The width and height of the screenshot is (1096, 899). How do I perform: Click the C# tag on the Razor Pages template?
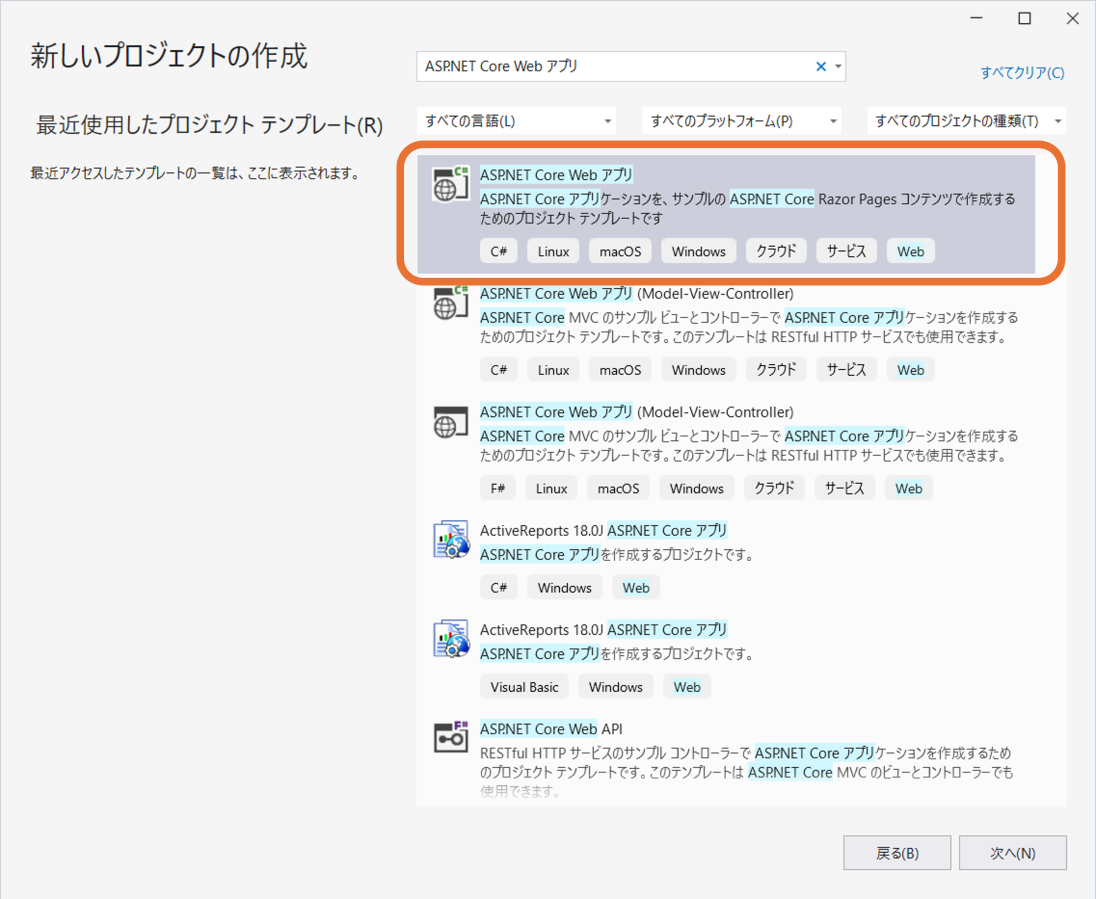click(x=498, y=252)
